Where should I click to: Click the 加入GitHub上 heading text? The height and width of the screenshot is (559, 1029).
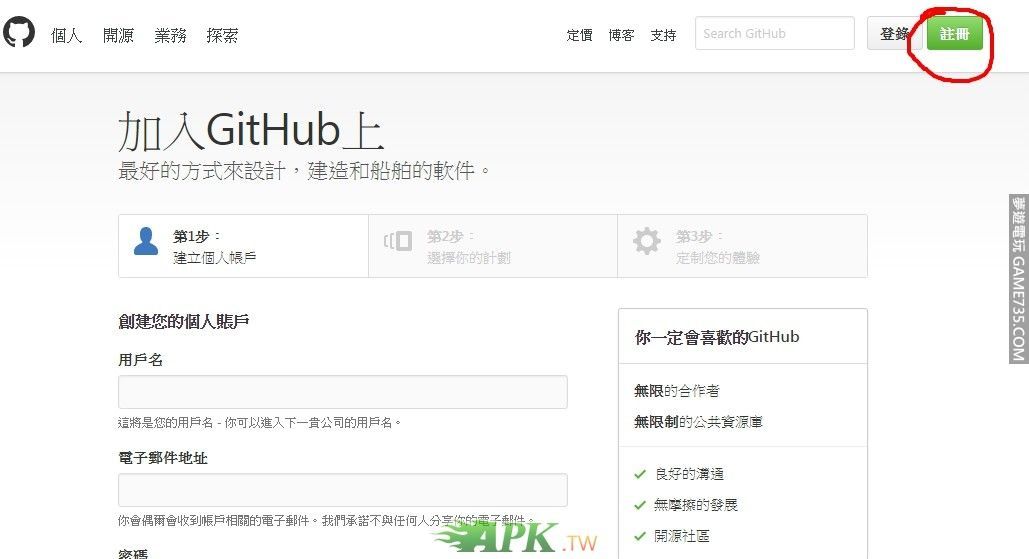pos(251,130)
